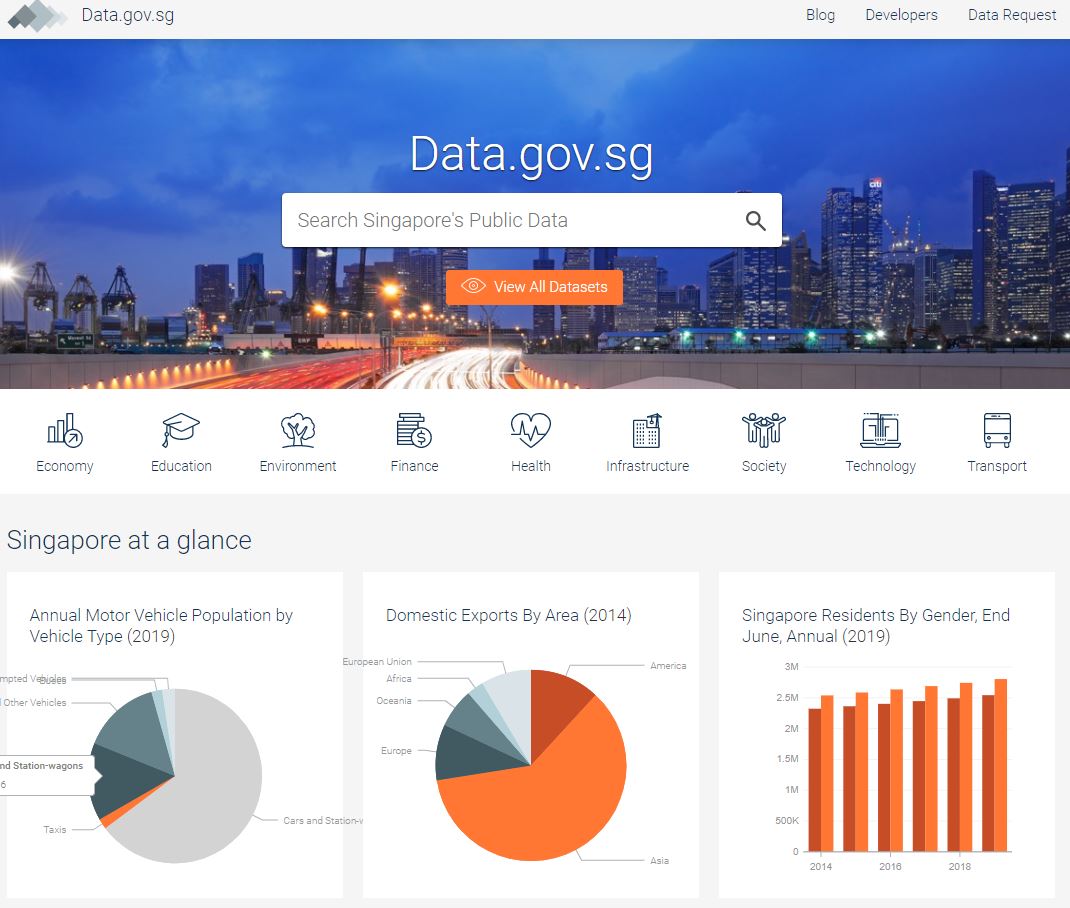Click the '2016' axis label on bar chart
The height and width of the screenshot is (908, 1070).
(x=890, y=866)
